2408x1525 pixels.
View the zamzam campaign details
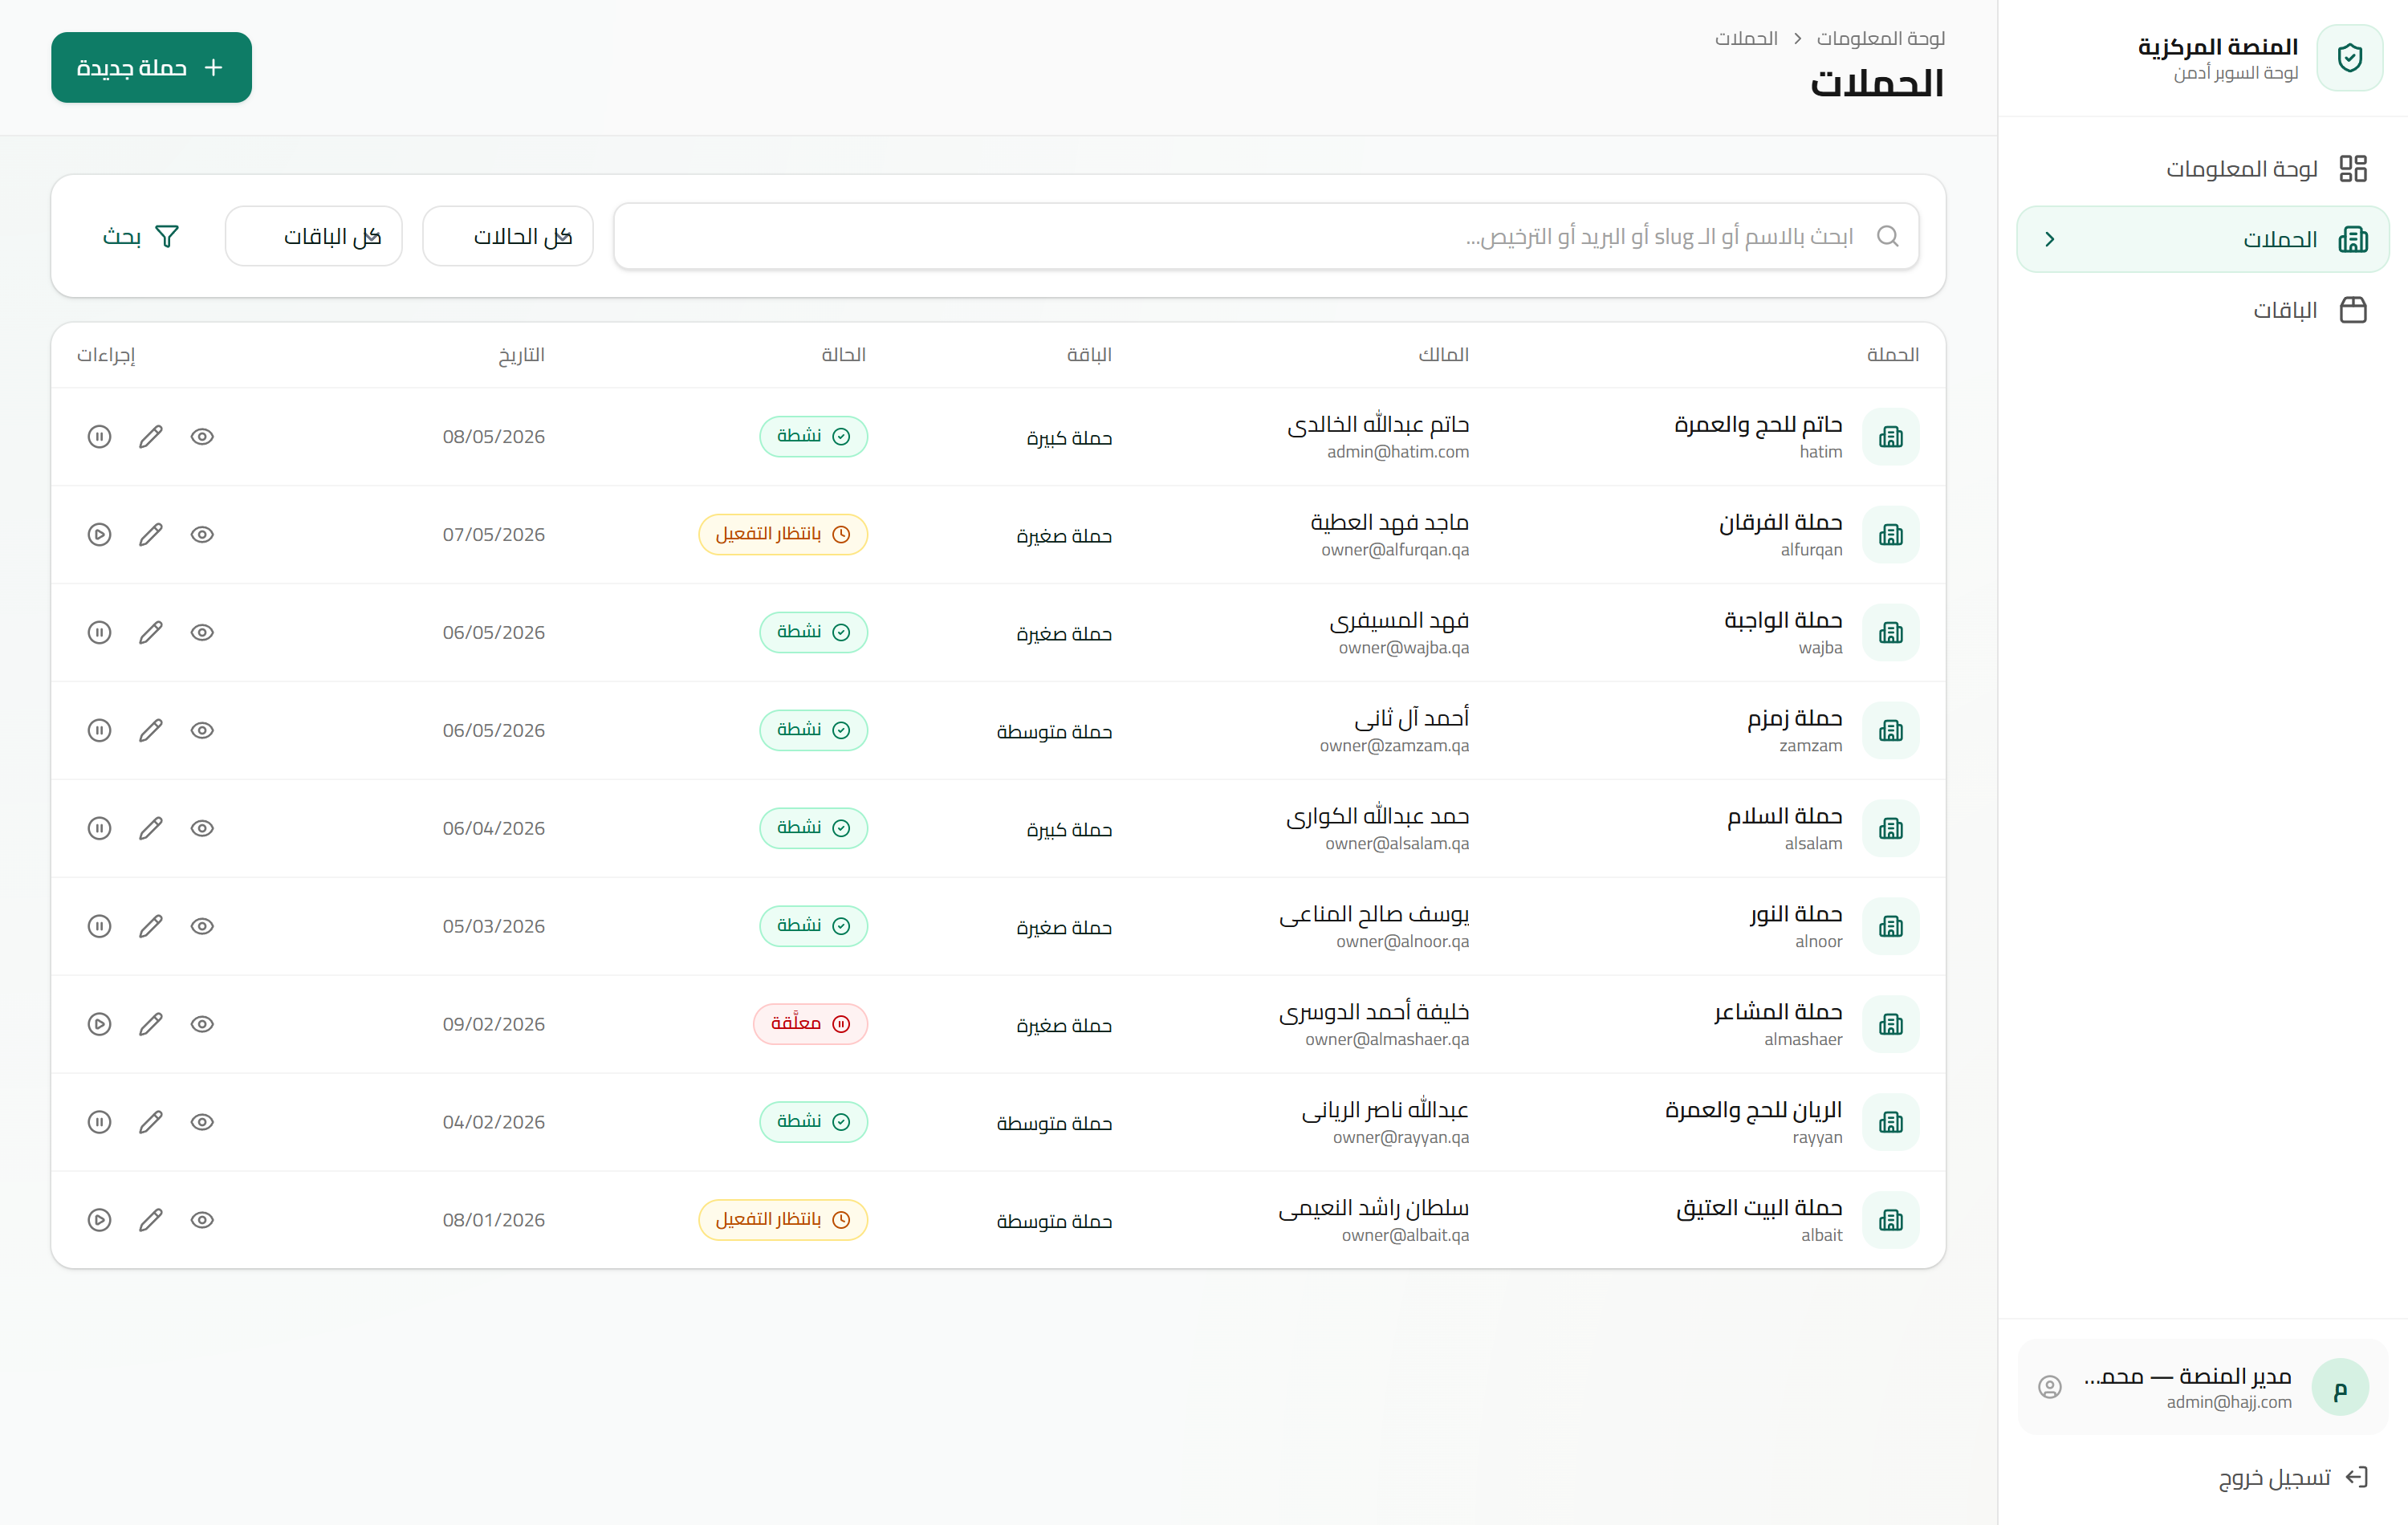[202, 731]
